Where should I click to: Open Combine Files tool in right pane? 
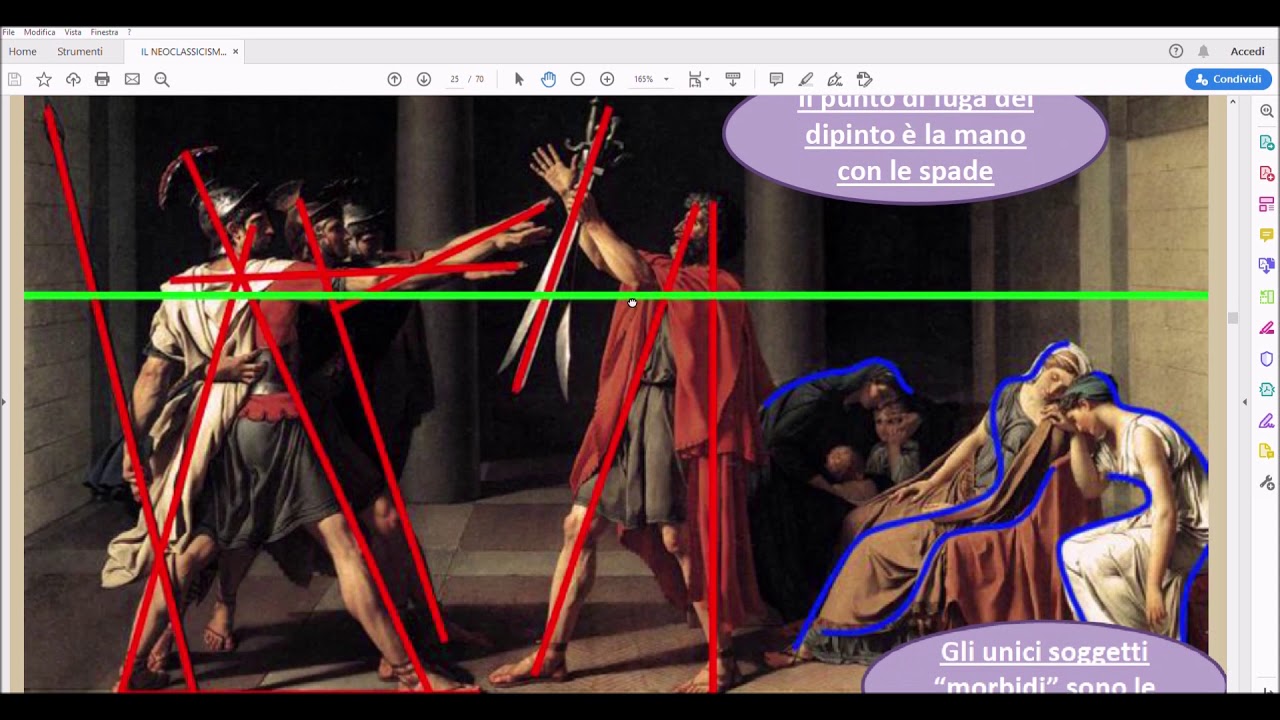[1267, 266]
